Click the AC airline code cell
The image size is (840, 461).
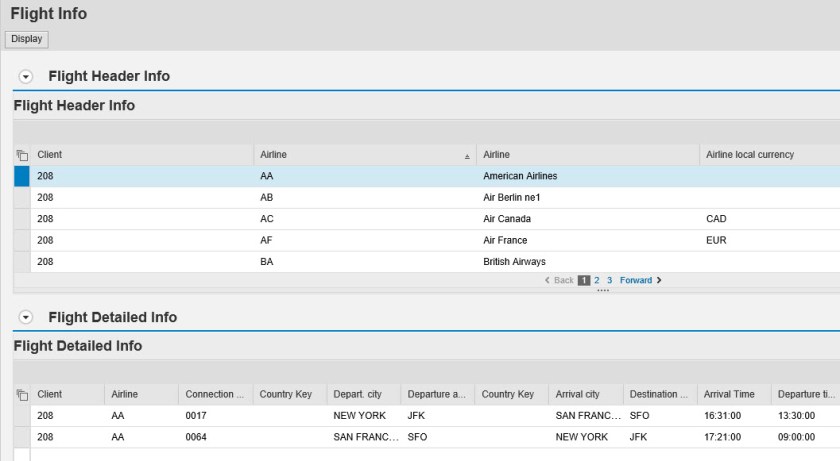click(x=365, y=219)
